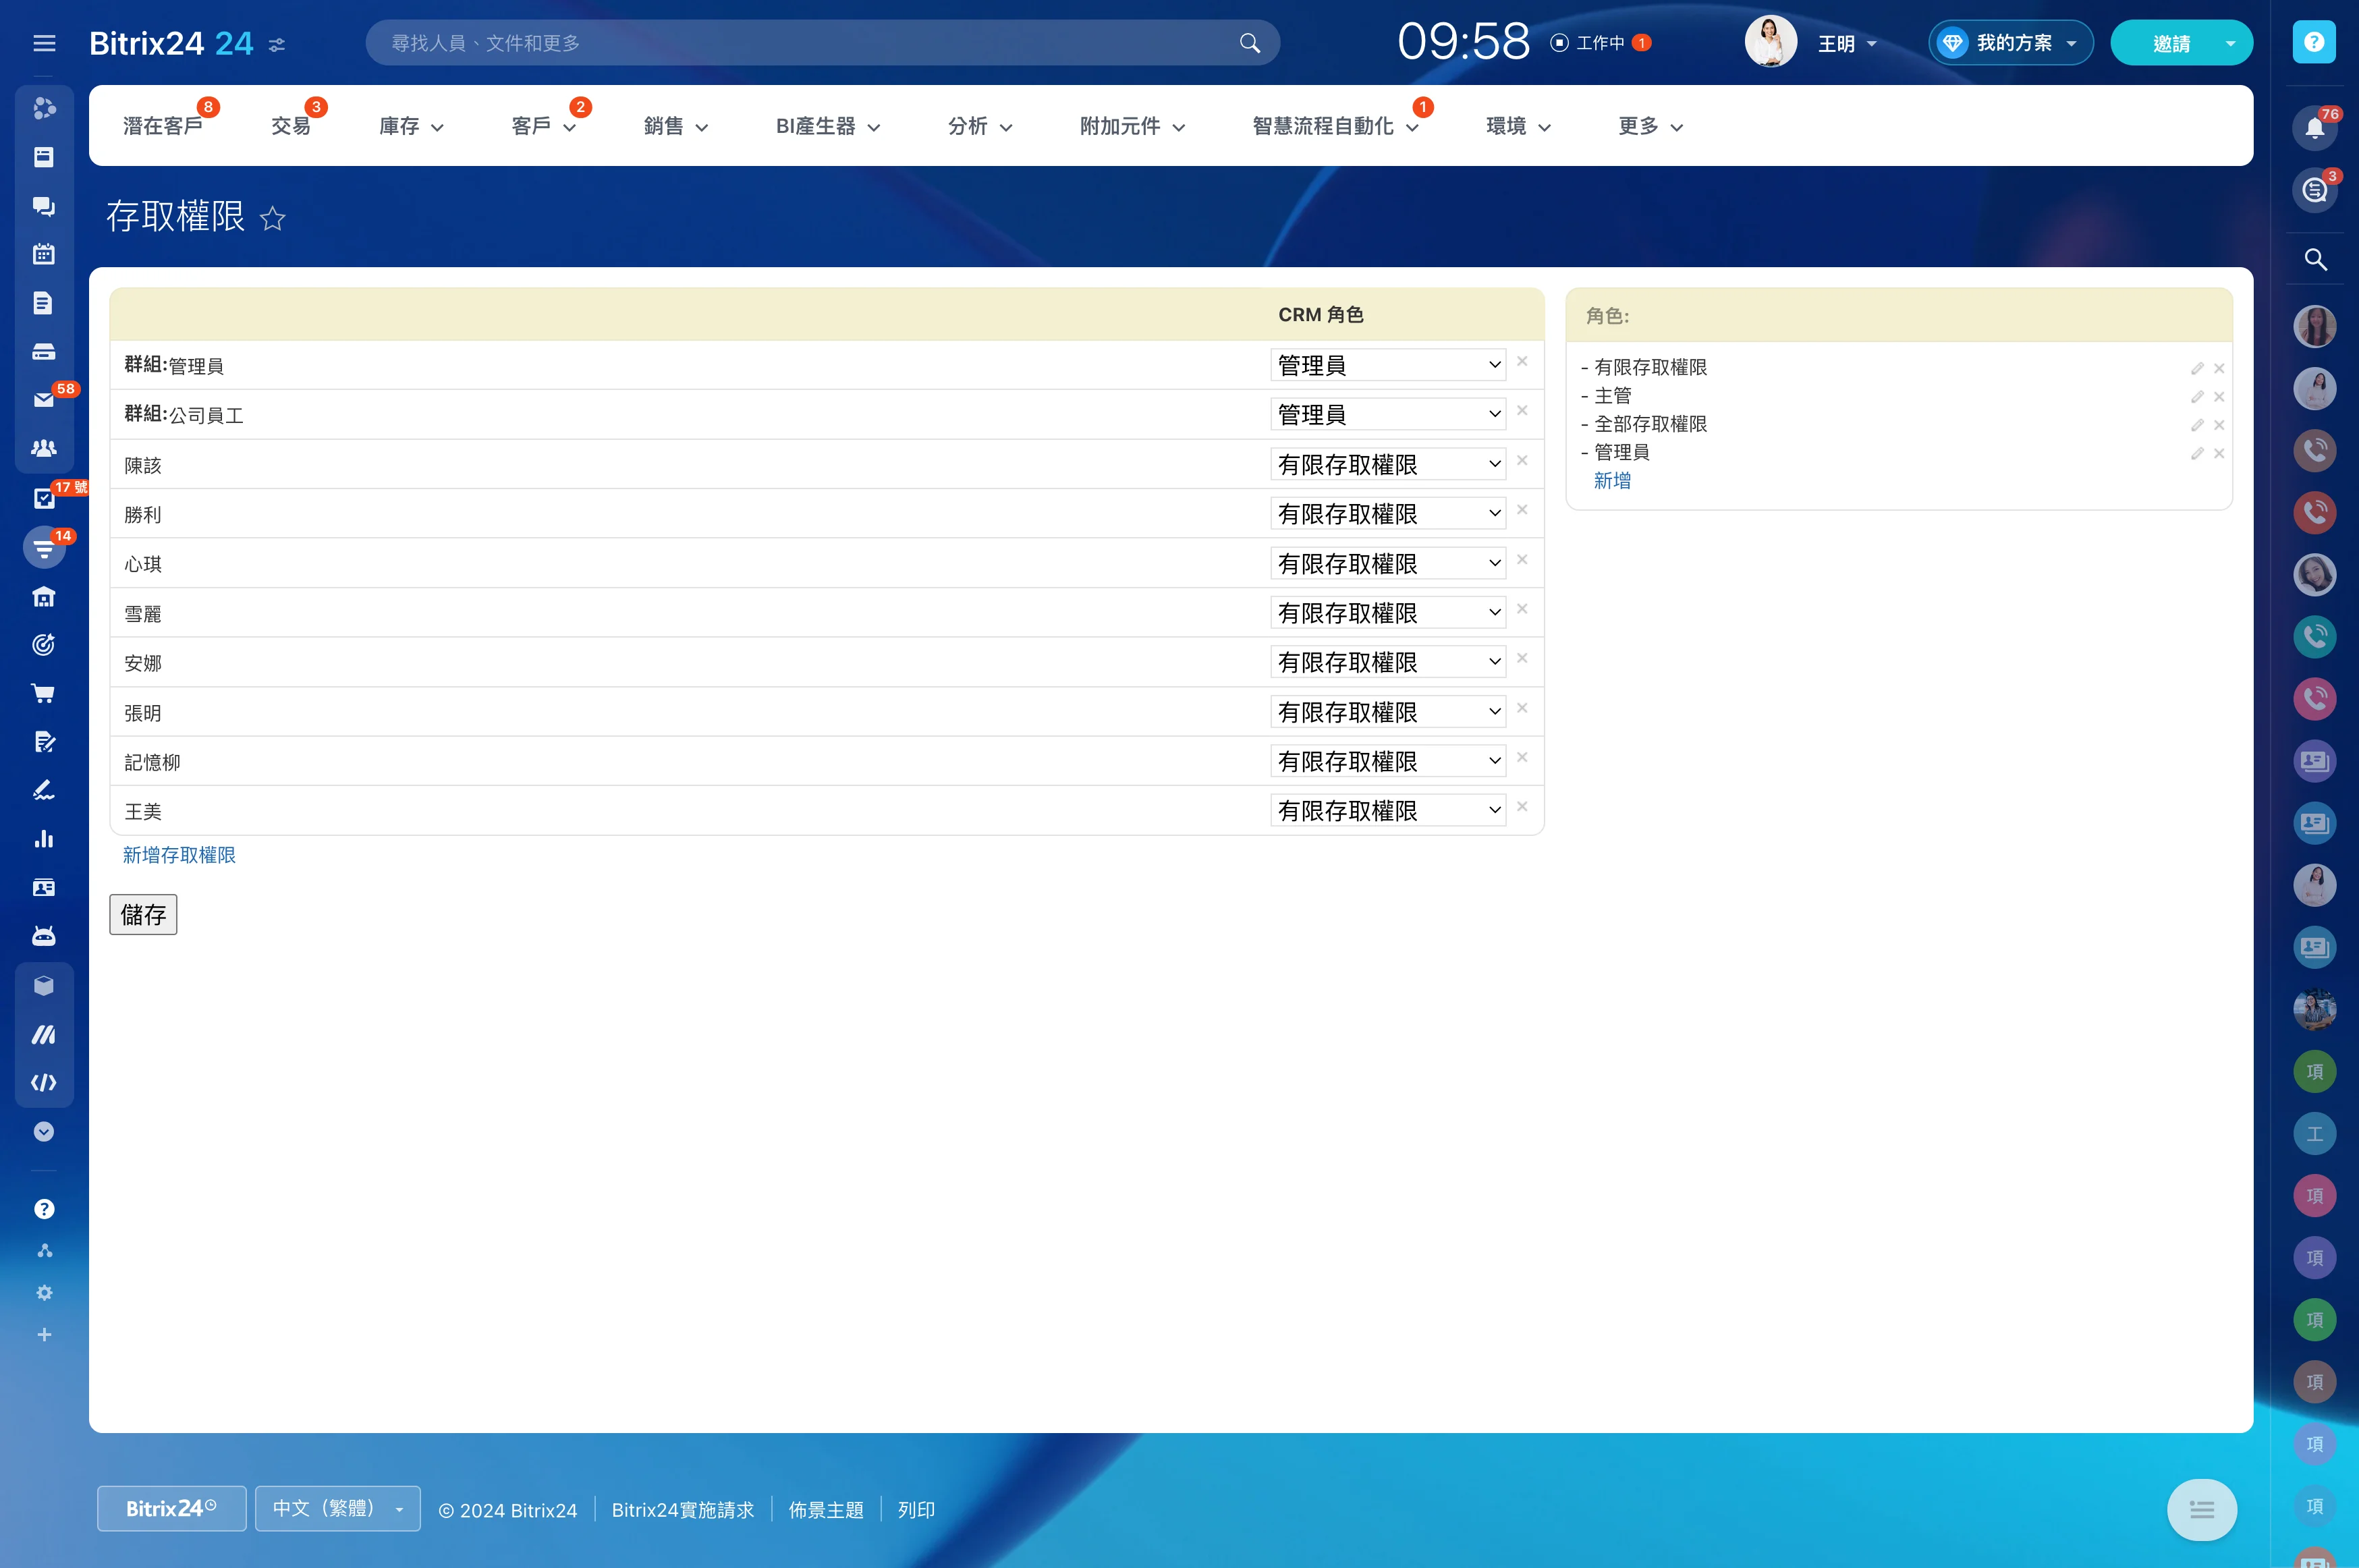Click the 新增存取權限 link
This screenshot has height=1568, width=2359.
pyautogui.click(x=179, y=855)
